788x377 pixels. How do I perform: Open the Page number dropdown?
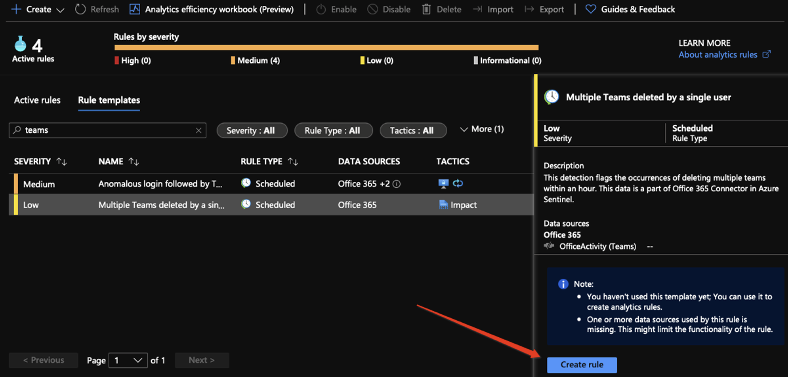[128, 360]
